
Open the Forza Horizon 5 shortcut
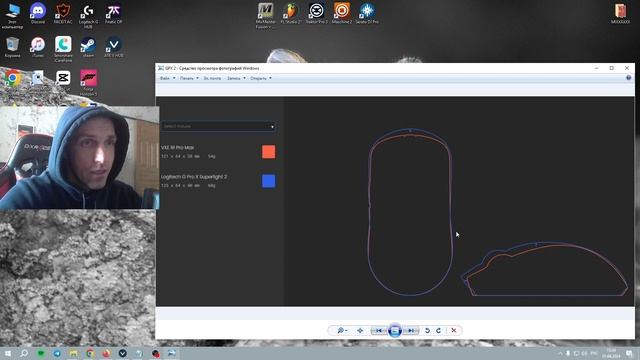[x=88, y=82]
